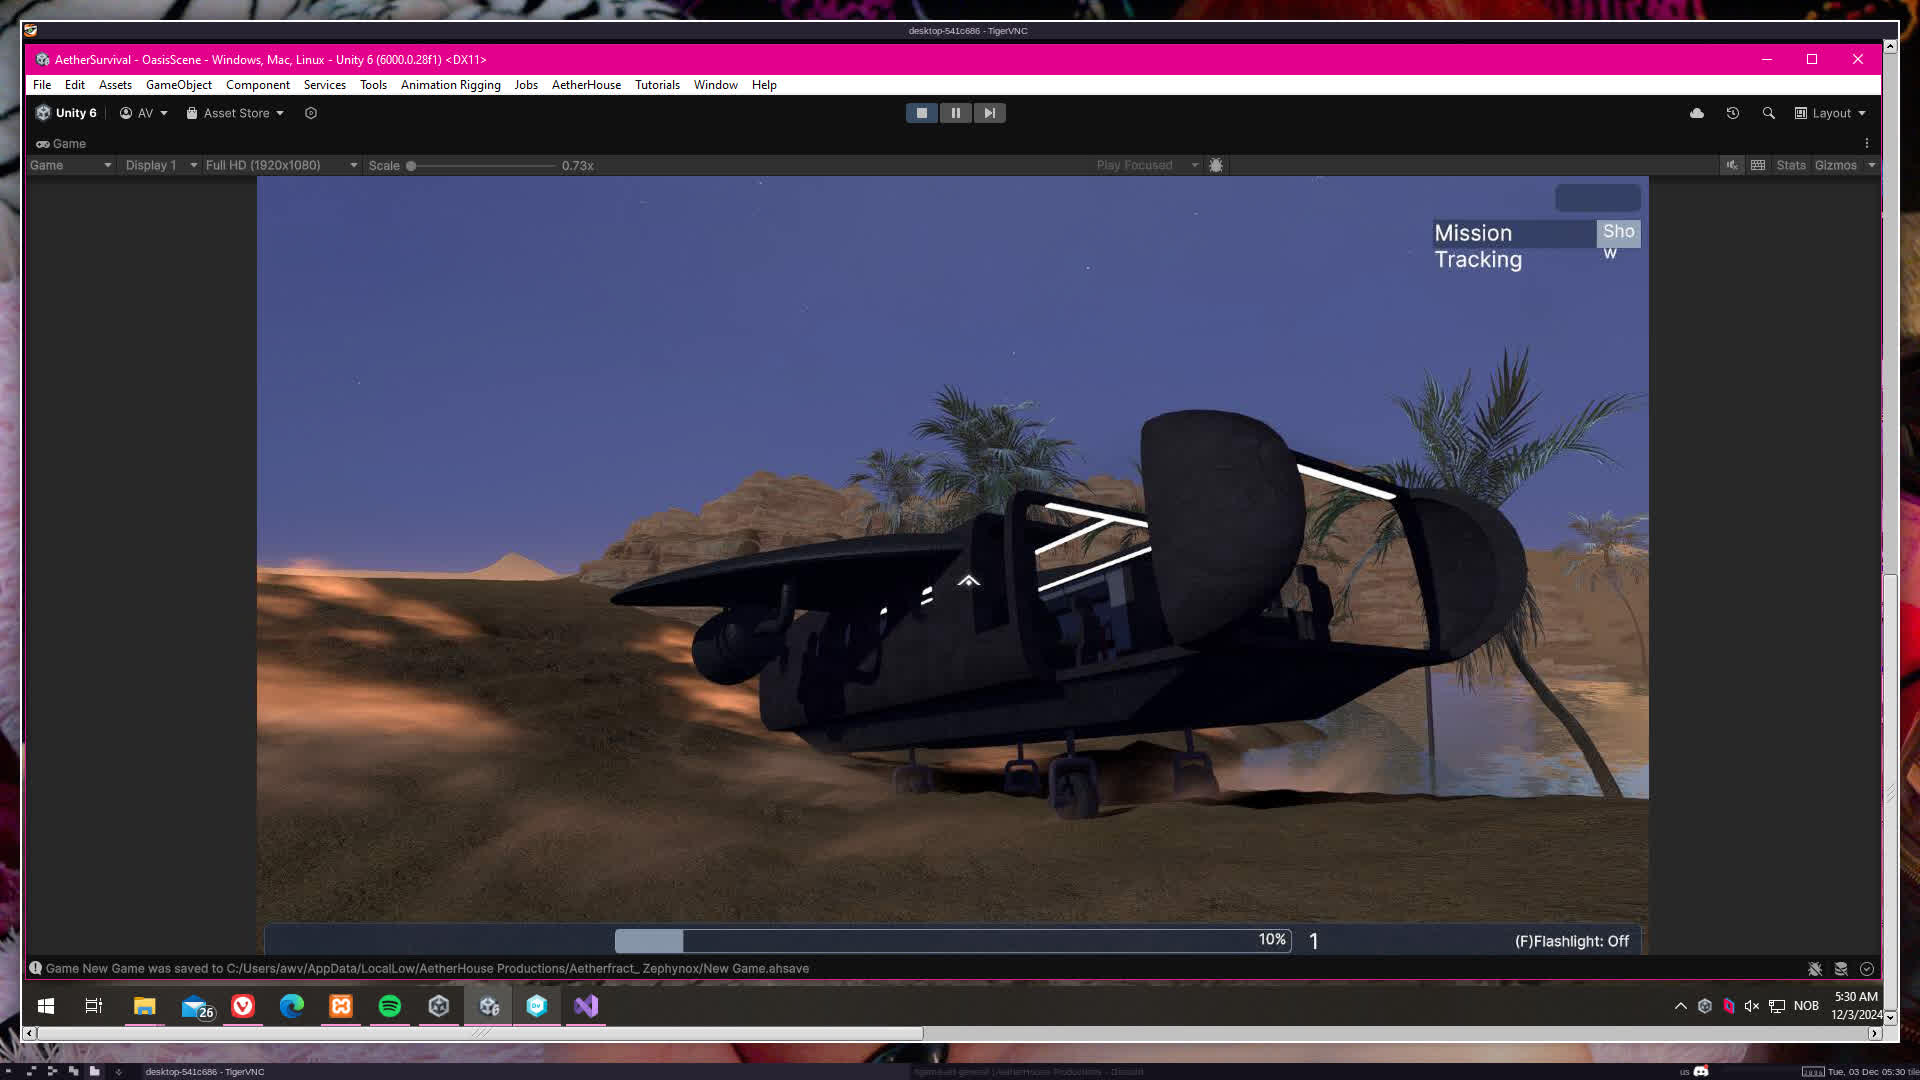Open the Display 1 dropdown
Image resolution: width=1920 pixels, height=1080 pixels.
click(160, 165)
